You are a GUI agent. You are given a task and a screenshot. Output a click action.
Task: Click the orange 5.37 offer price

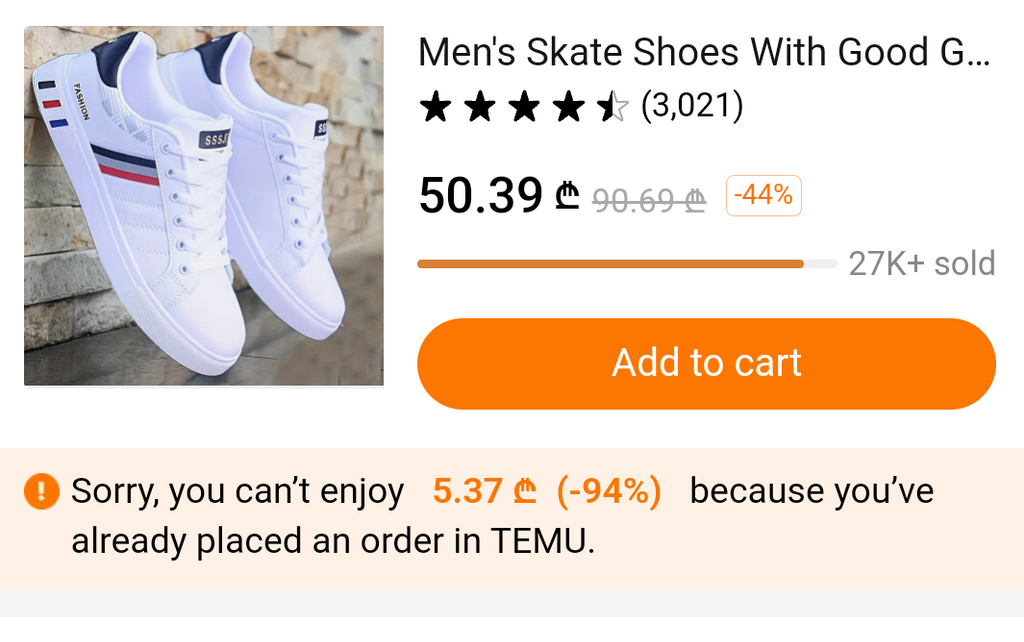click(467, 492)
